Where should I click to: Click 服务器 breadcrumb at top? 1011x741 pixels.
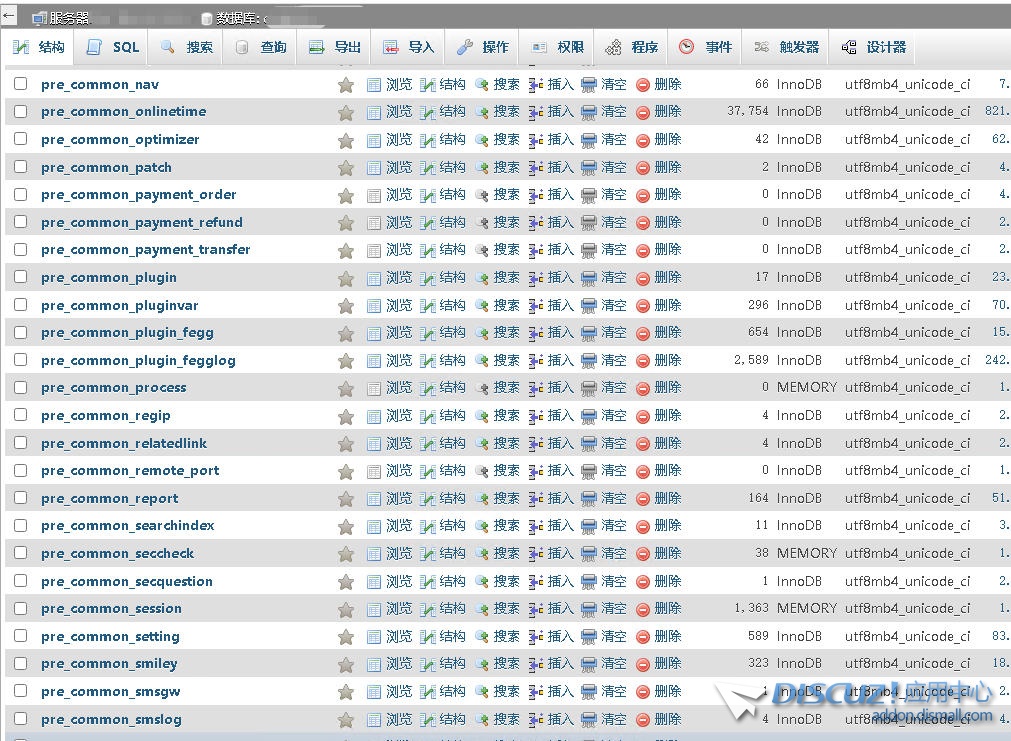point(69,18)
